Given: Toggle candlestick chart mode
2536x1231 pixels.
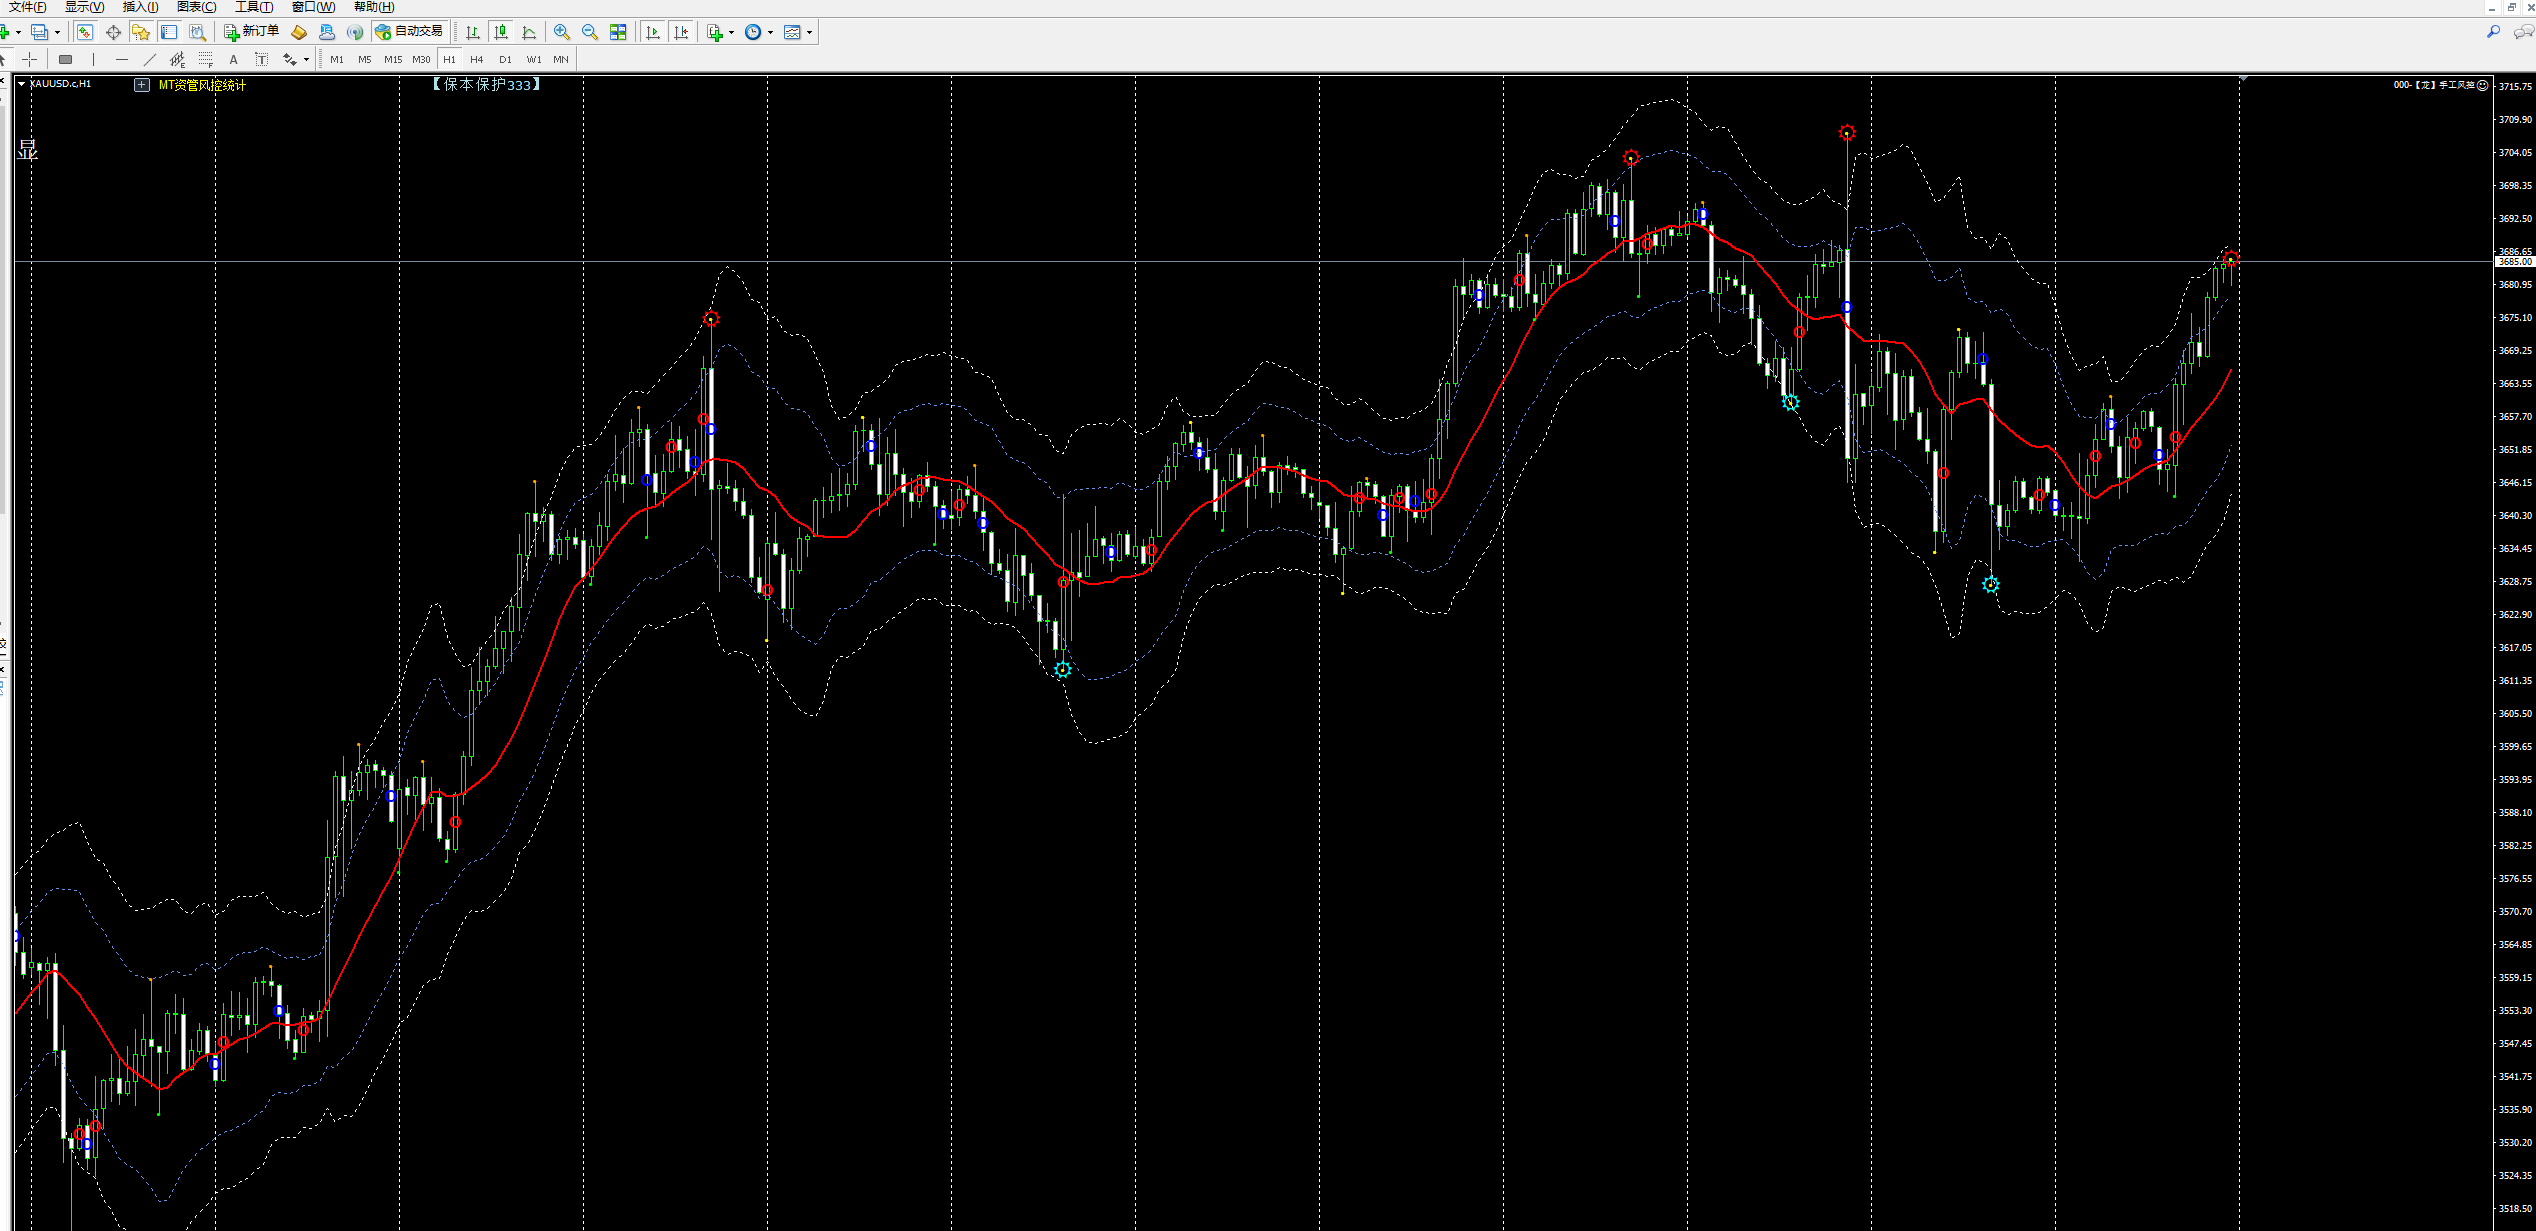Looking at the screenshot, I should pyautogui.click(x=501, y=32).
